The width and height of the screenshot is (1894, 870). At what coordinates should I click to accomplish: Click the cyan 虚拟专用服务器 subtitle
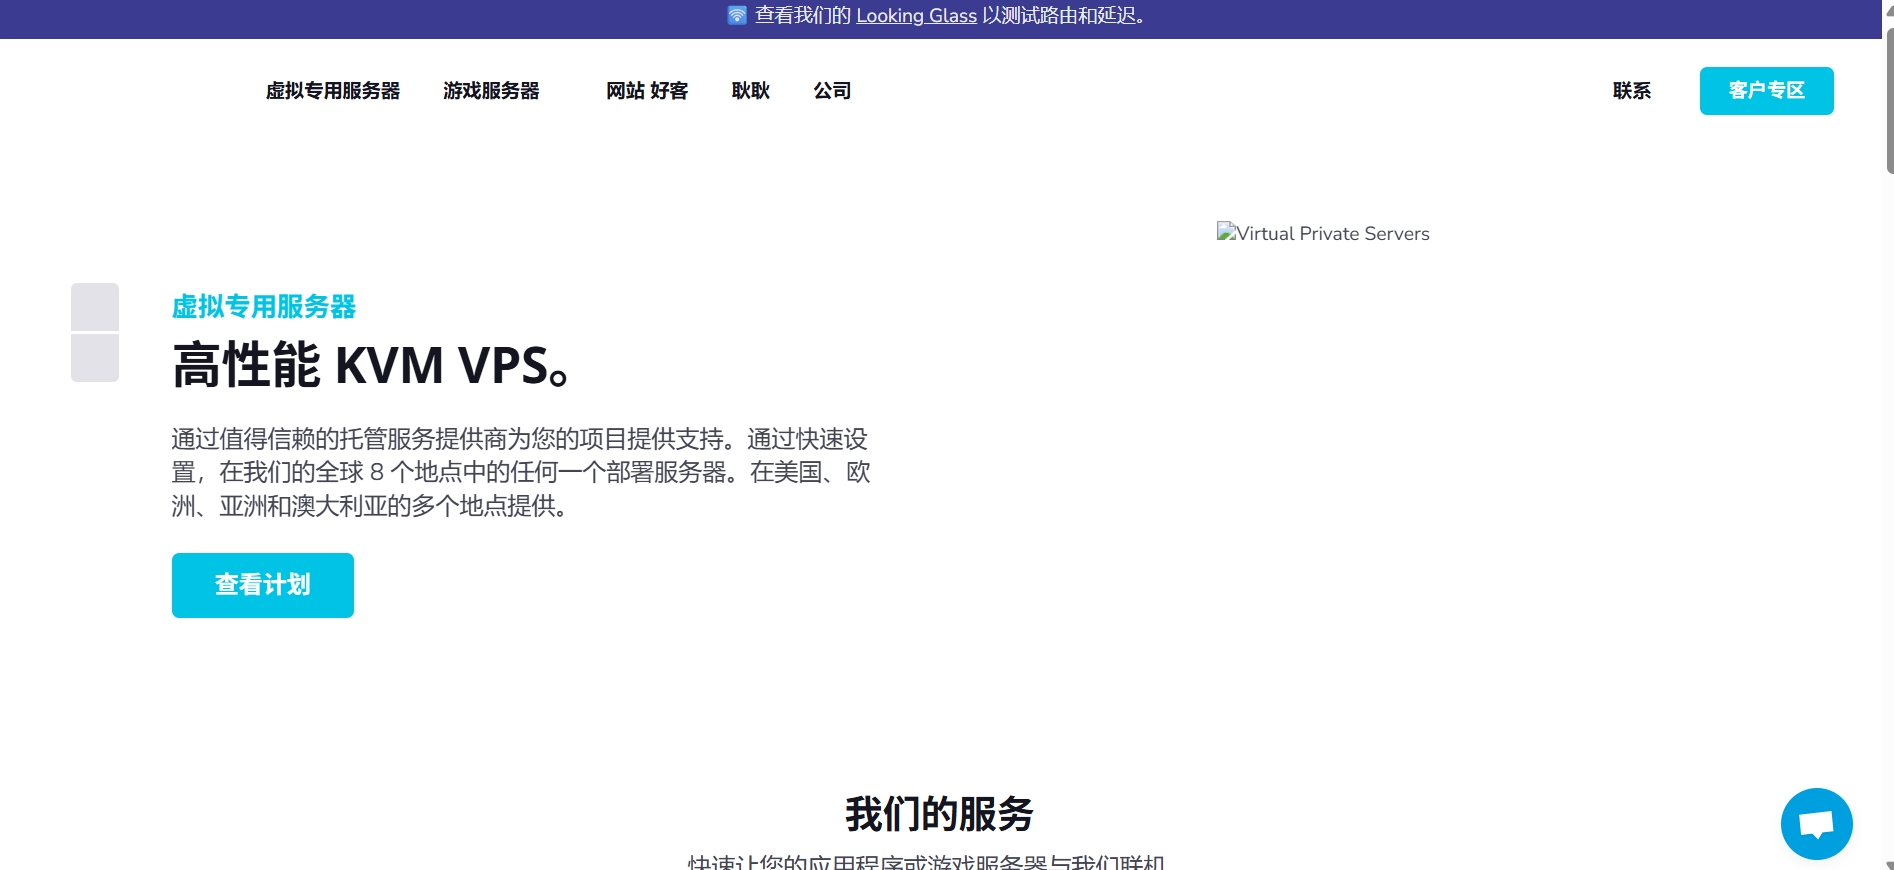[x=264, y=307]
